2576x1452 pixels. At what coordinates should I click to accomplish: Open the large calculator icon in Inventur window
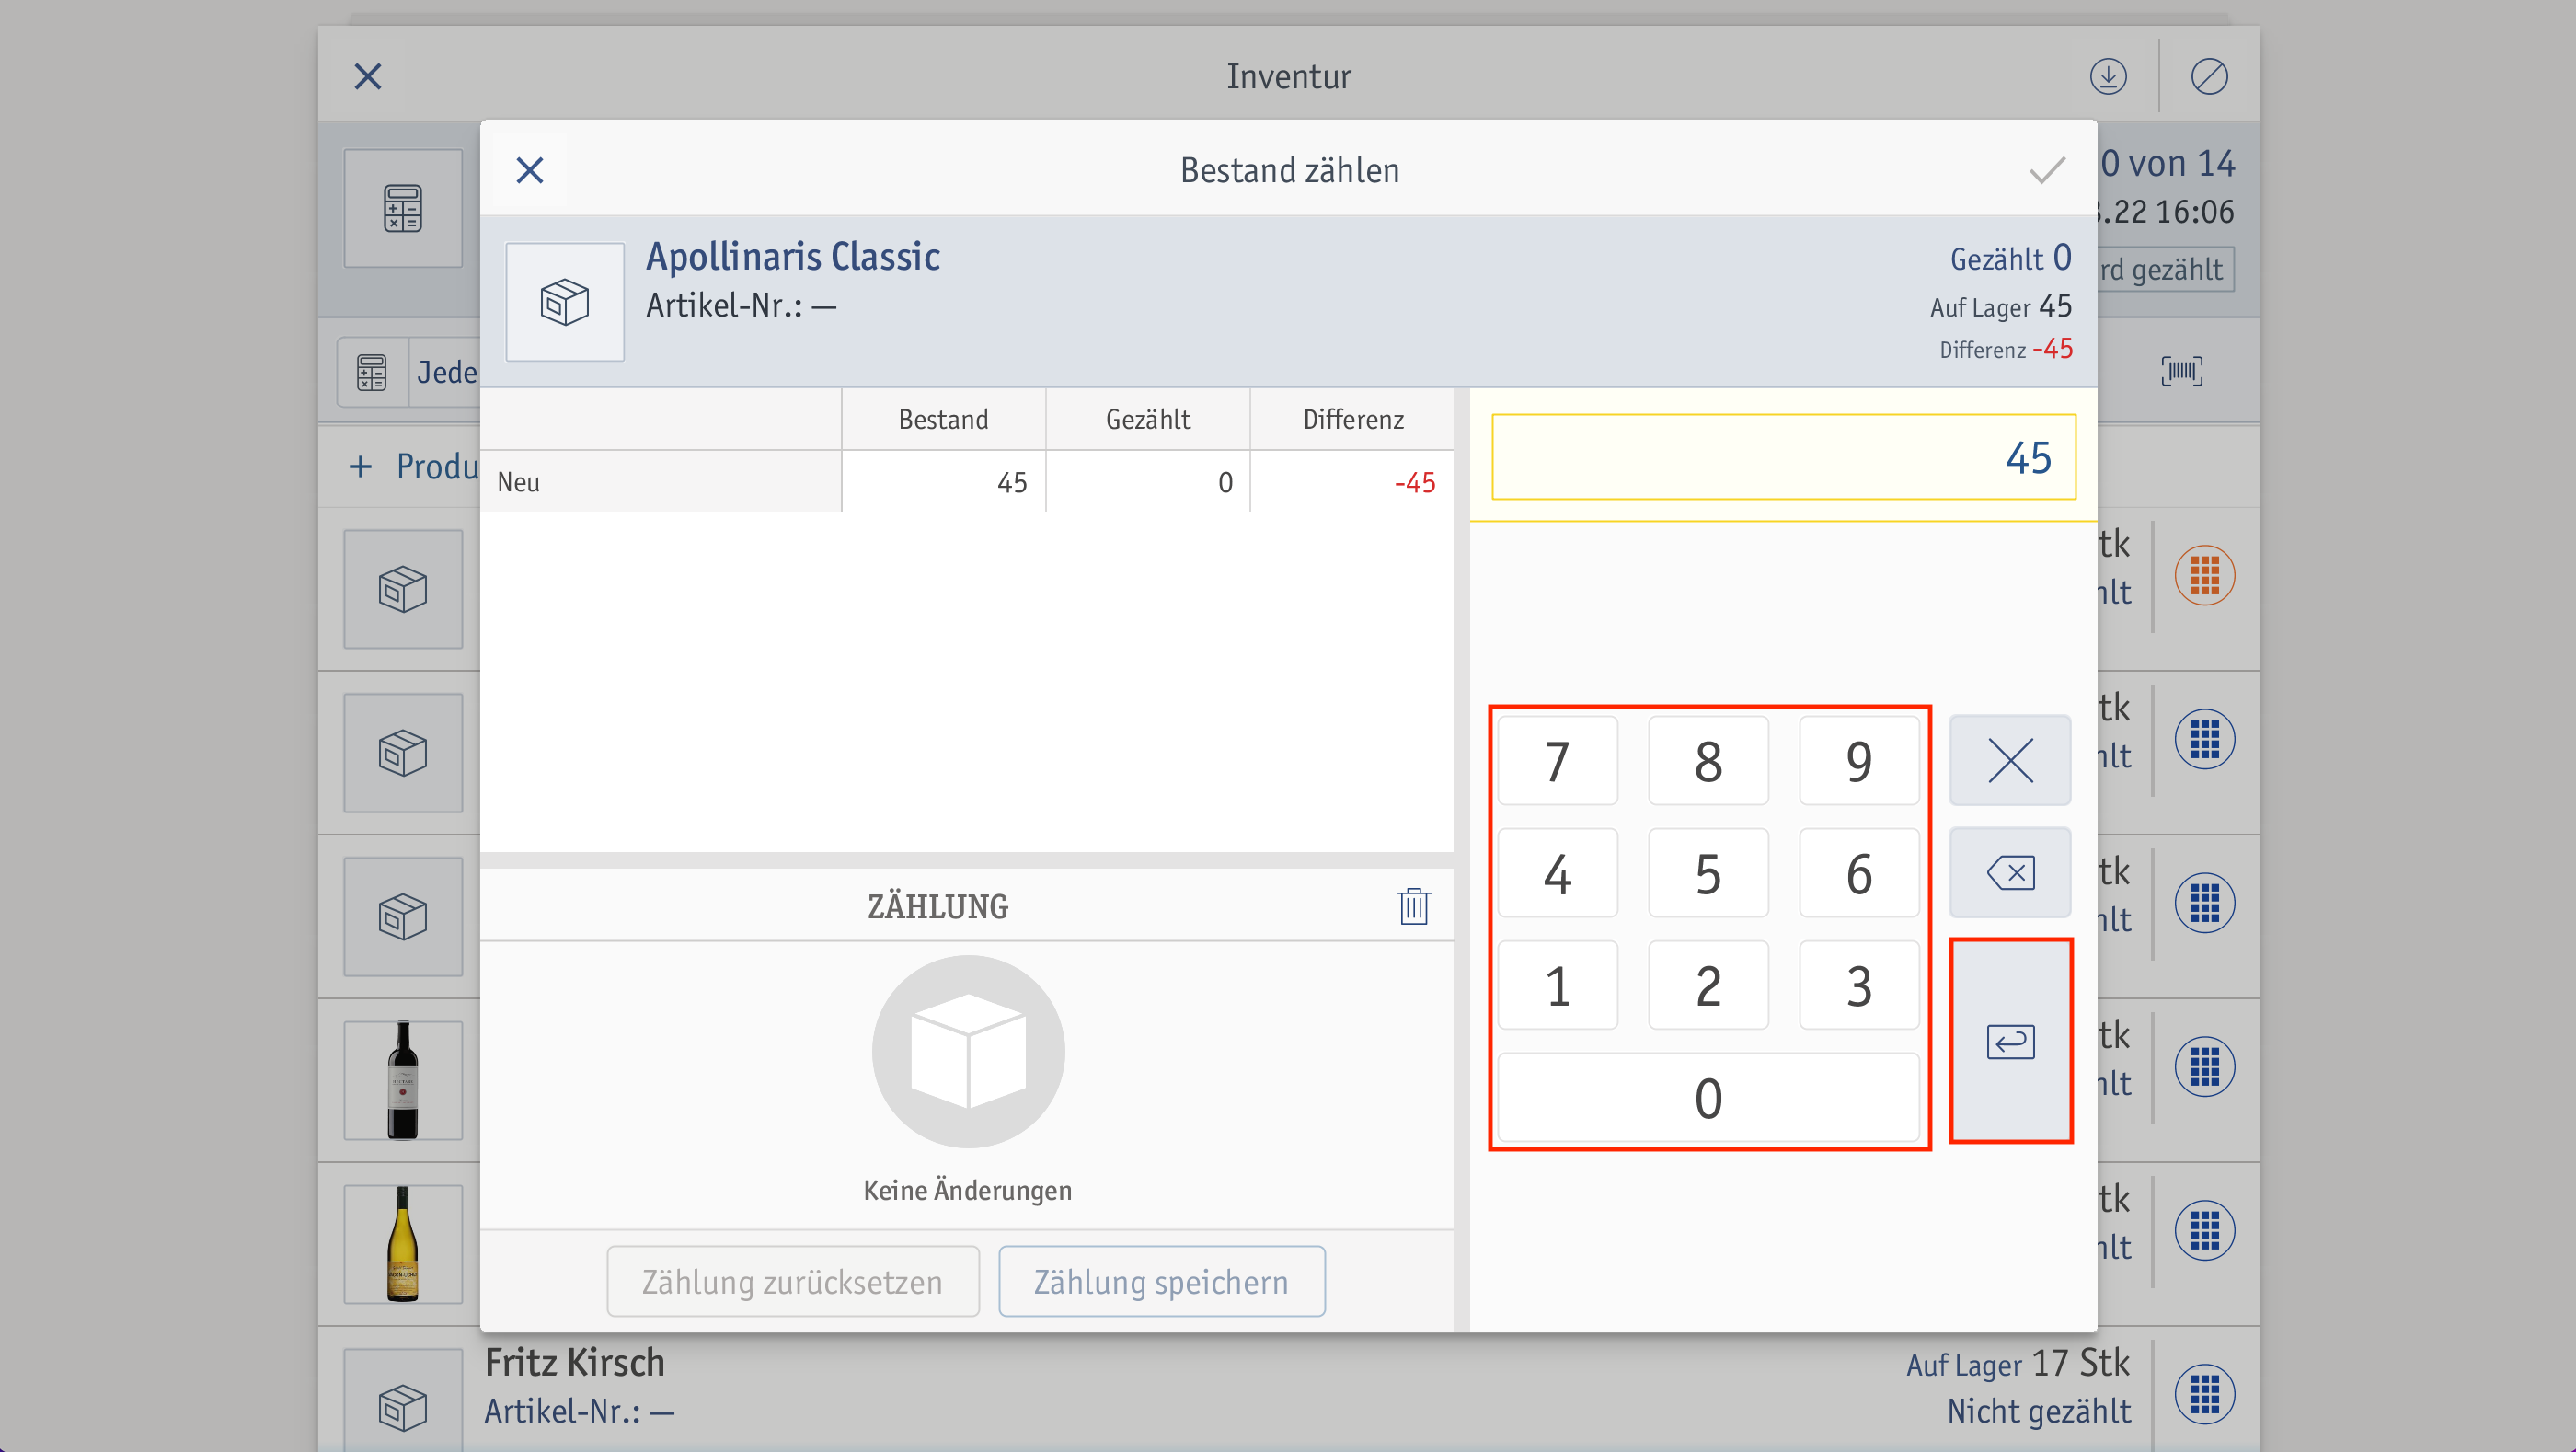click(x=403, y=208)
